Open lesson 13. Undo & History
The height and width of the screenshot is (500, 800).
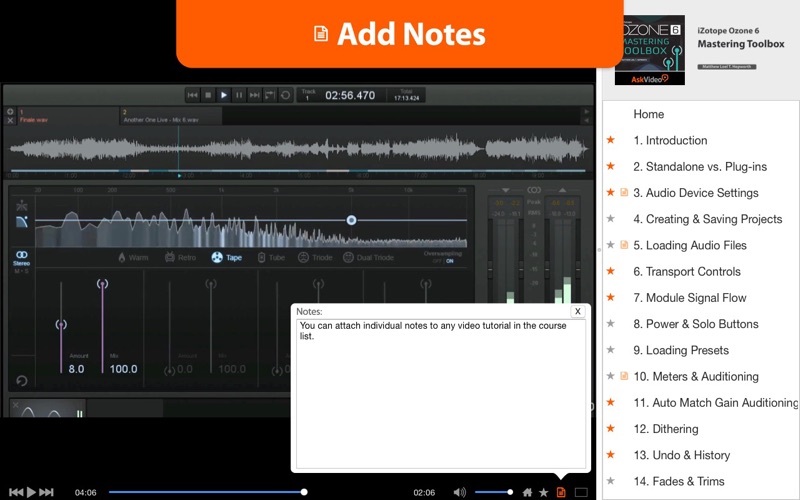pos(682,455)
